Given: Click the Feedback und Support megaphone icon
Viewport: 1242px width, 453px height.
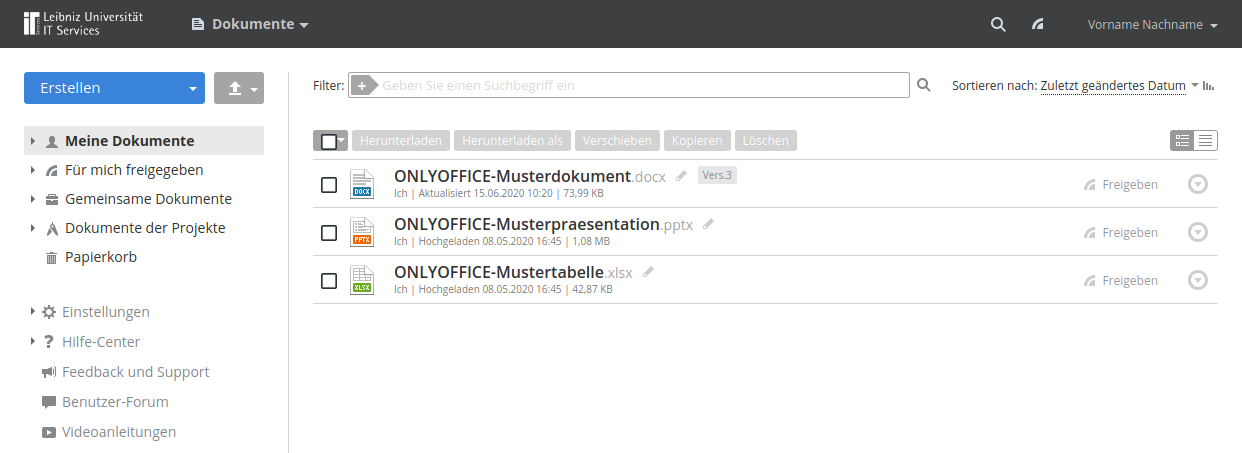Looking at the screenshot, I should click(49, 372).
